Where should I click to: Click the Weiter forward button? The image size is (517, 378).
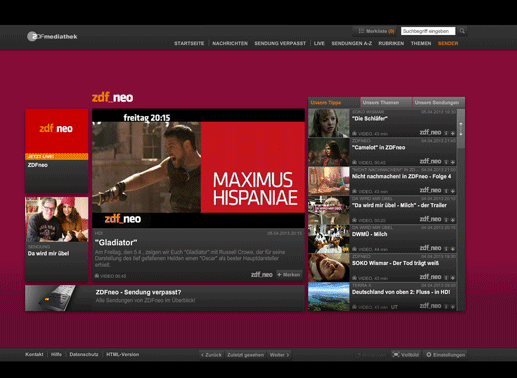coord(279,355)
